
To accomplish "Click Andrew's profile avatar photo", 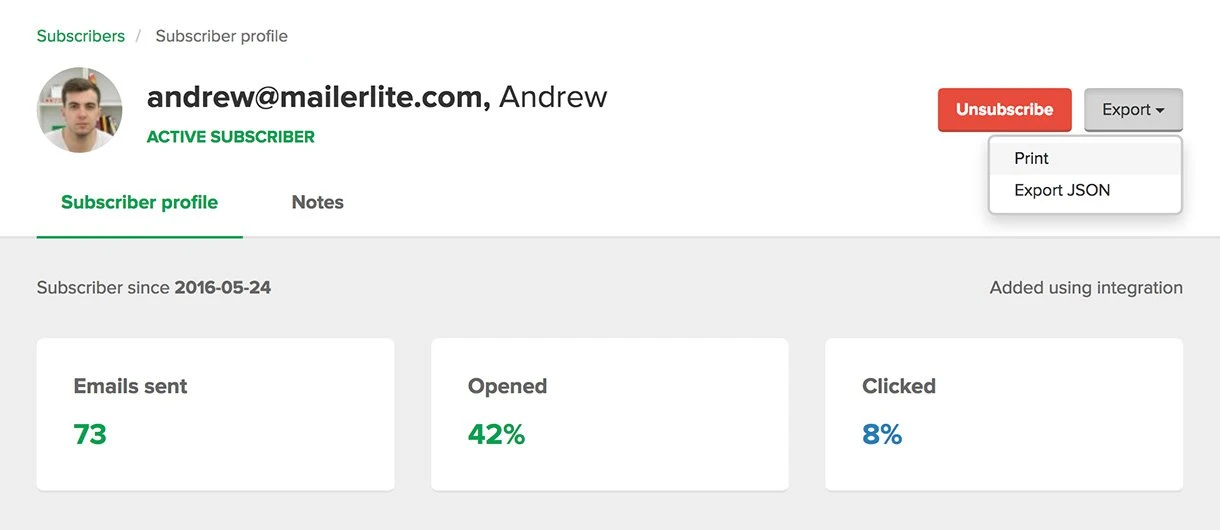I will click(x=80, y=110).
